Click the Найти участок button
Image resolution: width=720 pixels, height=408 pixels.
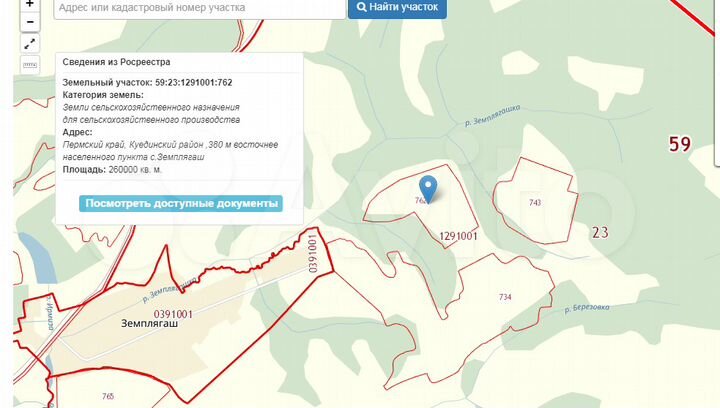click(397, 8)
